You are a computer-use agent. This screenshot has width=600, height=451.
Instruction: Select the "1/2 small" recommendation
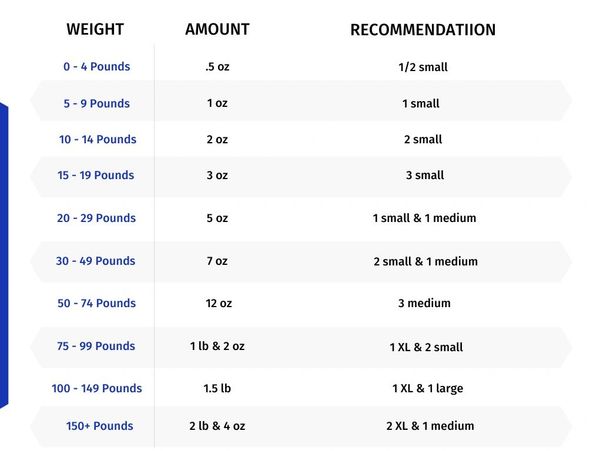(x=422, y=67)
